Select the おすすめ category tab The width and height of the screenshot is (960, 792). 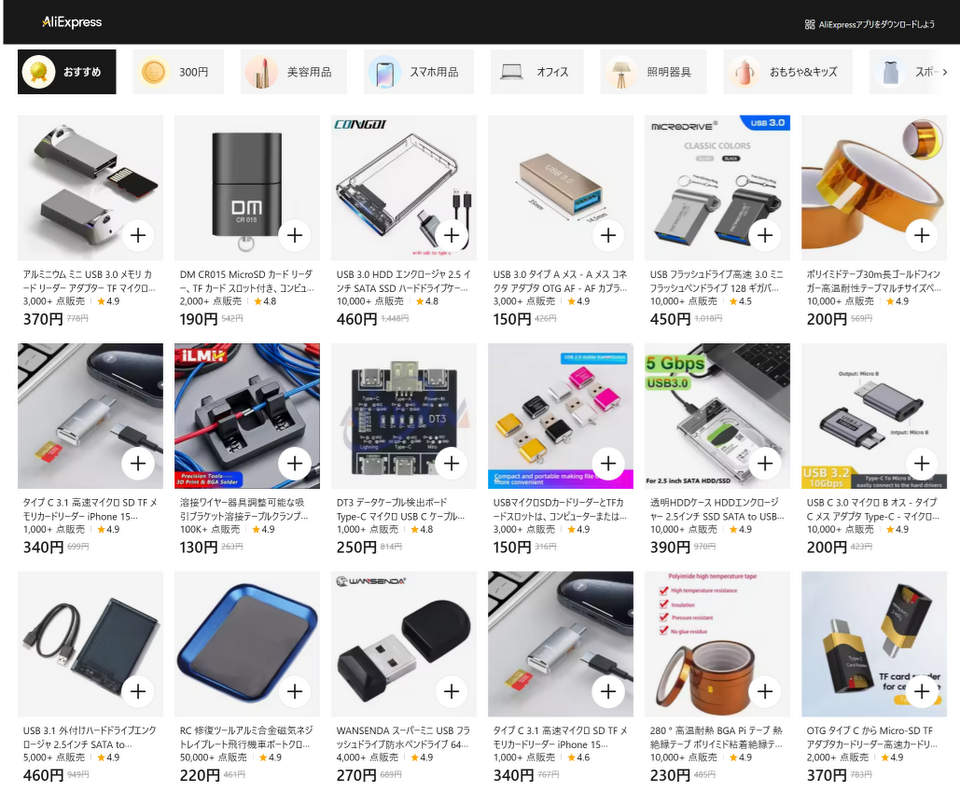coord(67,72)
